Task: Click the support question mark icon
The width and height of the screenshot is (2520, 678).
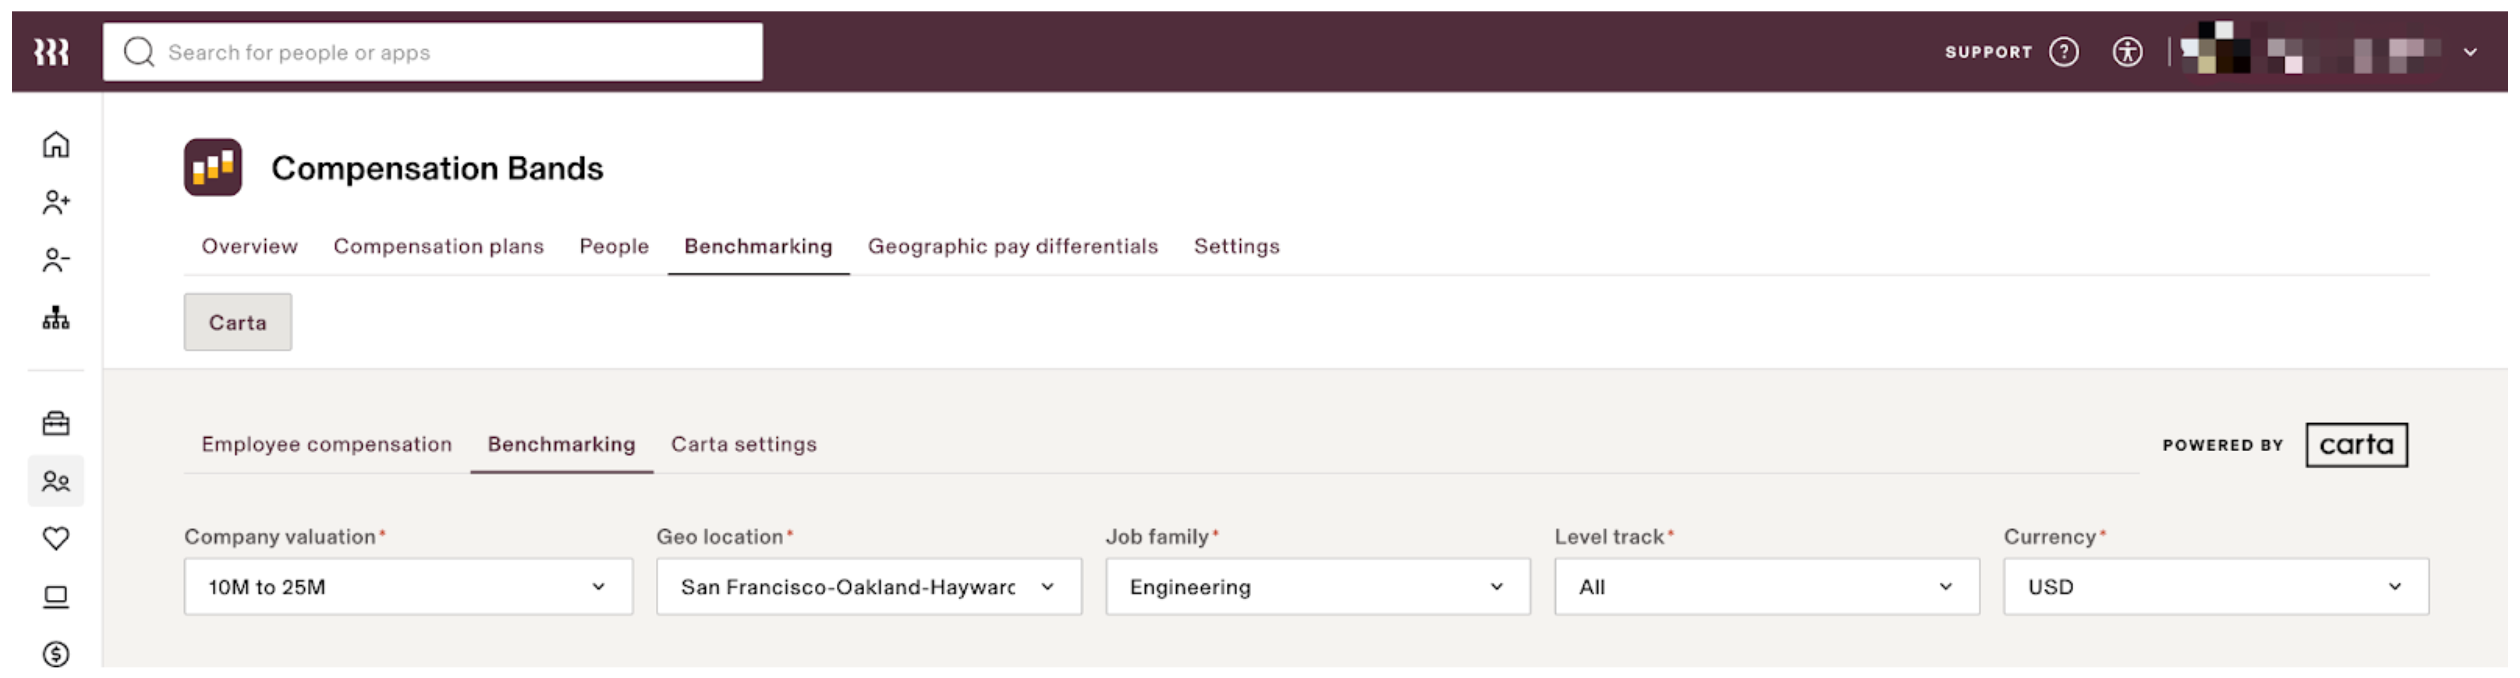Action: point(2064,52)
